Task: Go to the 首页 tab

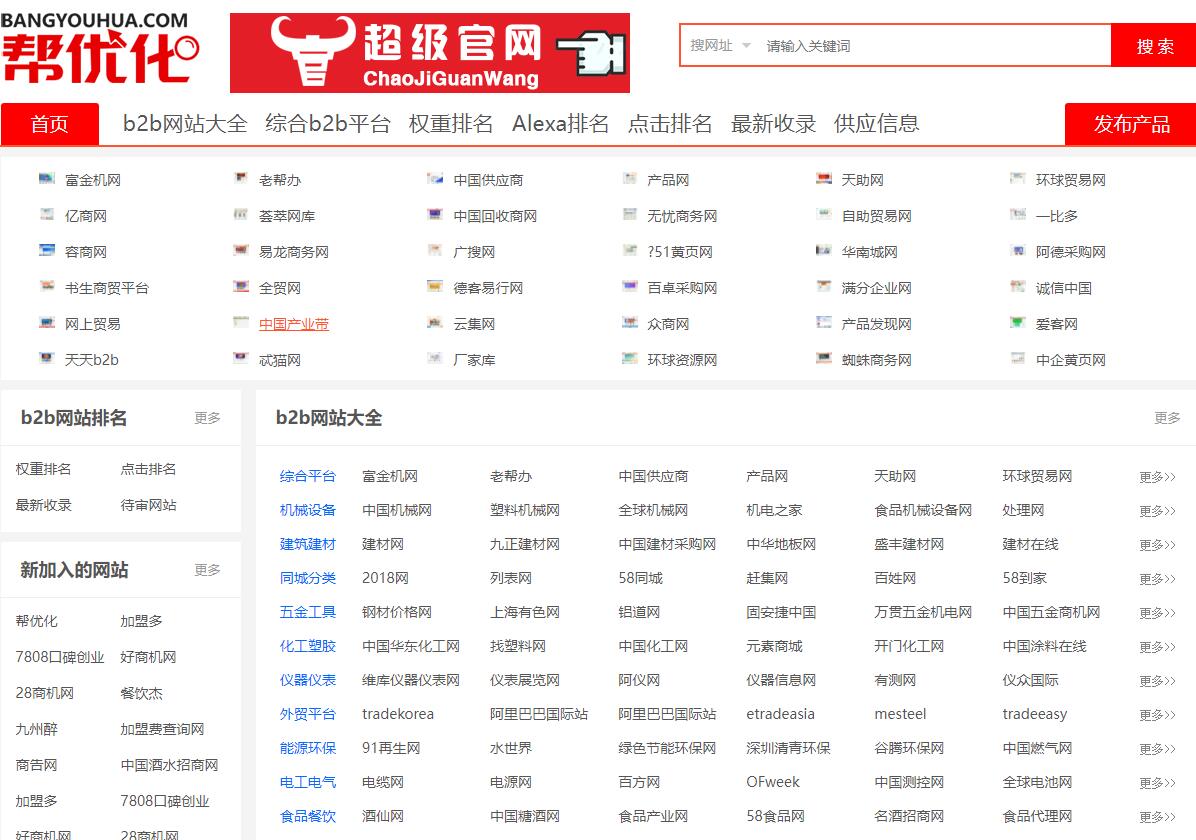Action: [x=50, y=124]
